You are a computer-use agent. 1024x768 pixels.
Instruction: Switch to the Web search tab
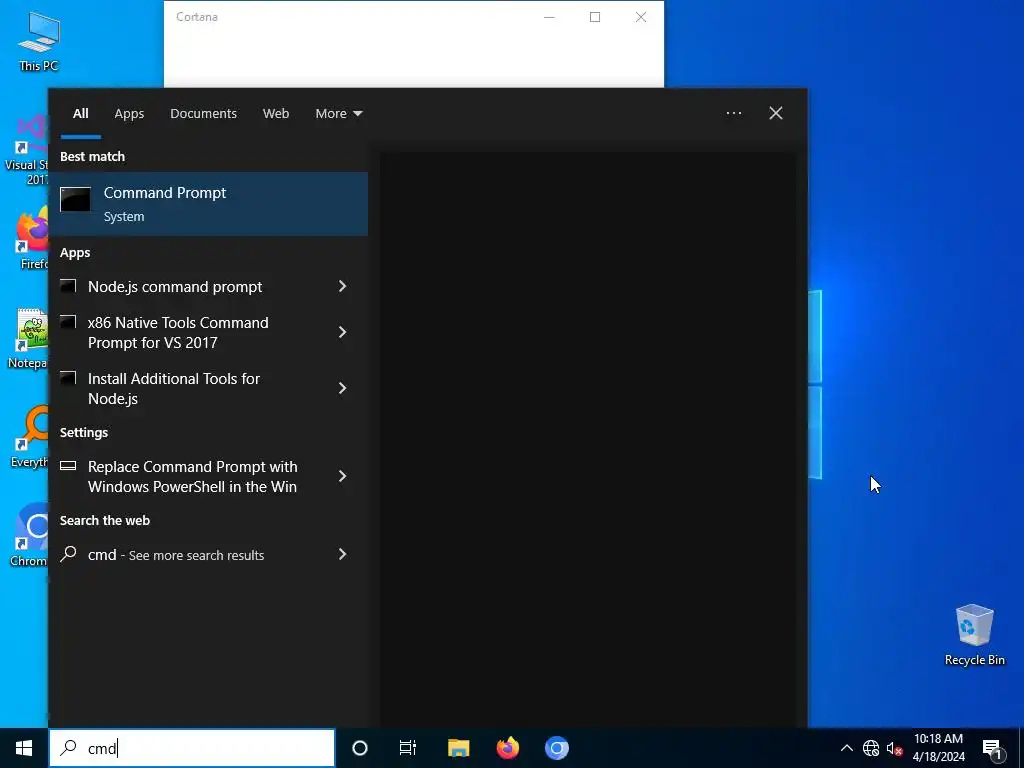pyautogui.click(x=276, y=114)
